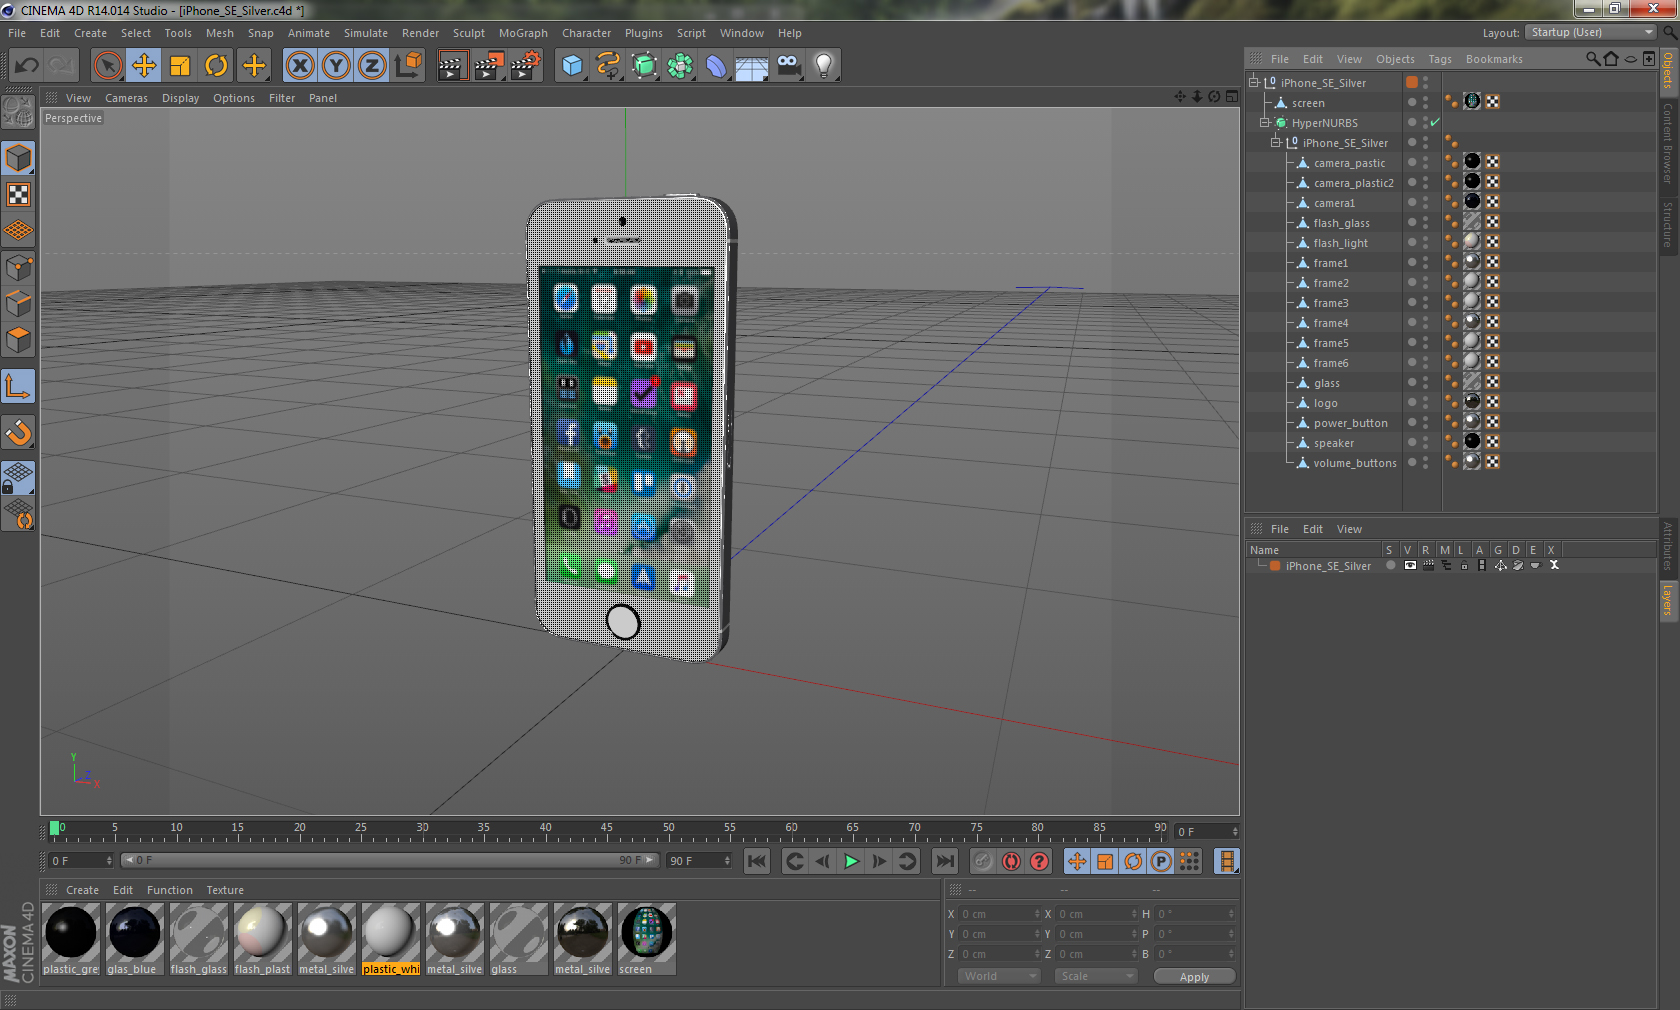Select the Live Selection tool
This screenshot has height=1010, width=1680.
107,66
